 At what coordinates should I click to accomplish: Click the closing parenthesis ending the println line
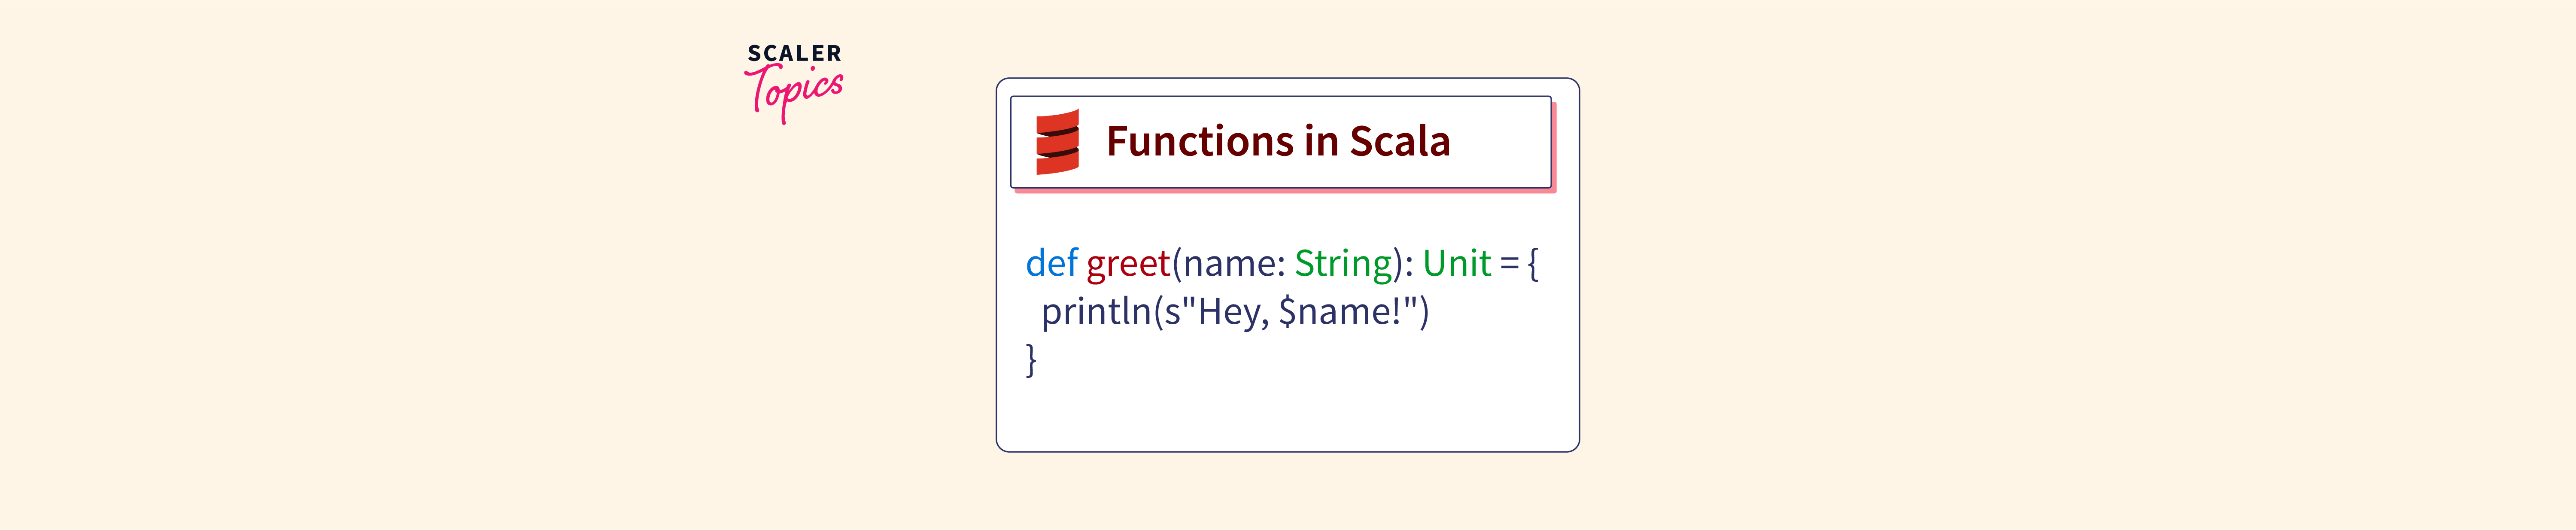1424,312
